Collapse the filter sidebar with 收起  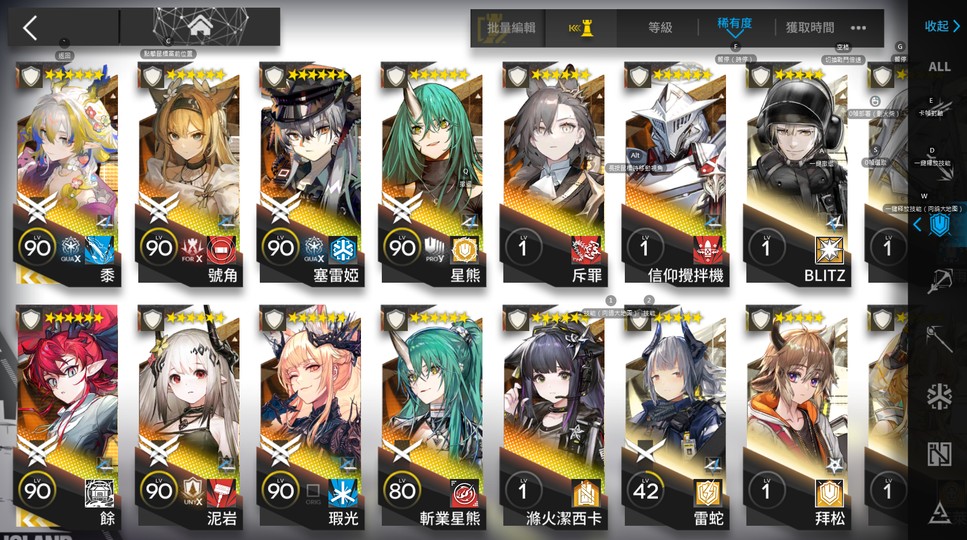click(942, 26)
